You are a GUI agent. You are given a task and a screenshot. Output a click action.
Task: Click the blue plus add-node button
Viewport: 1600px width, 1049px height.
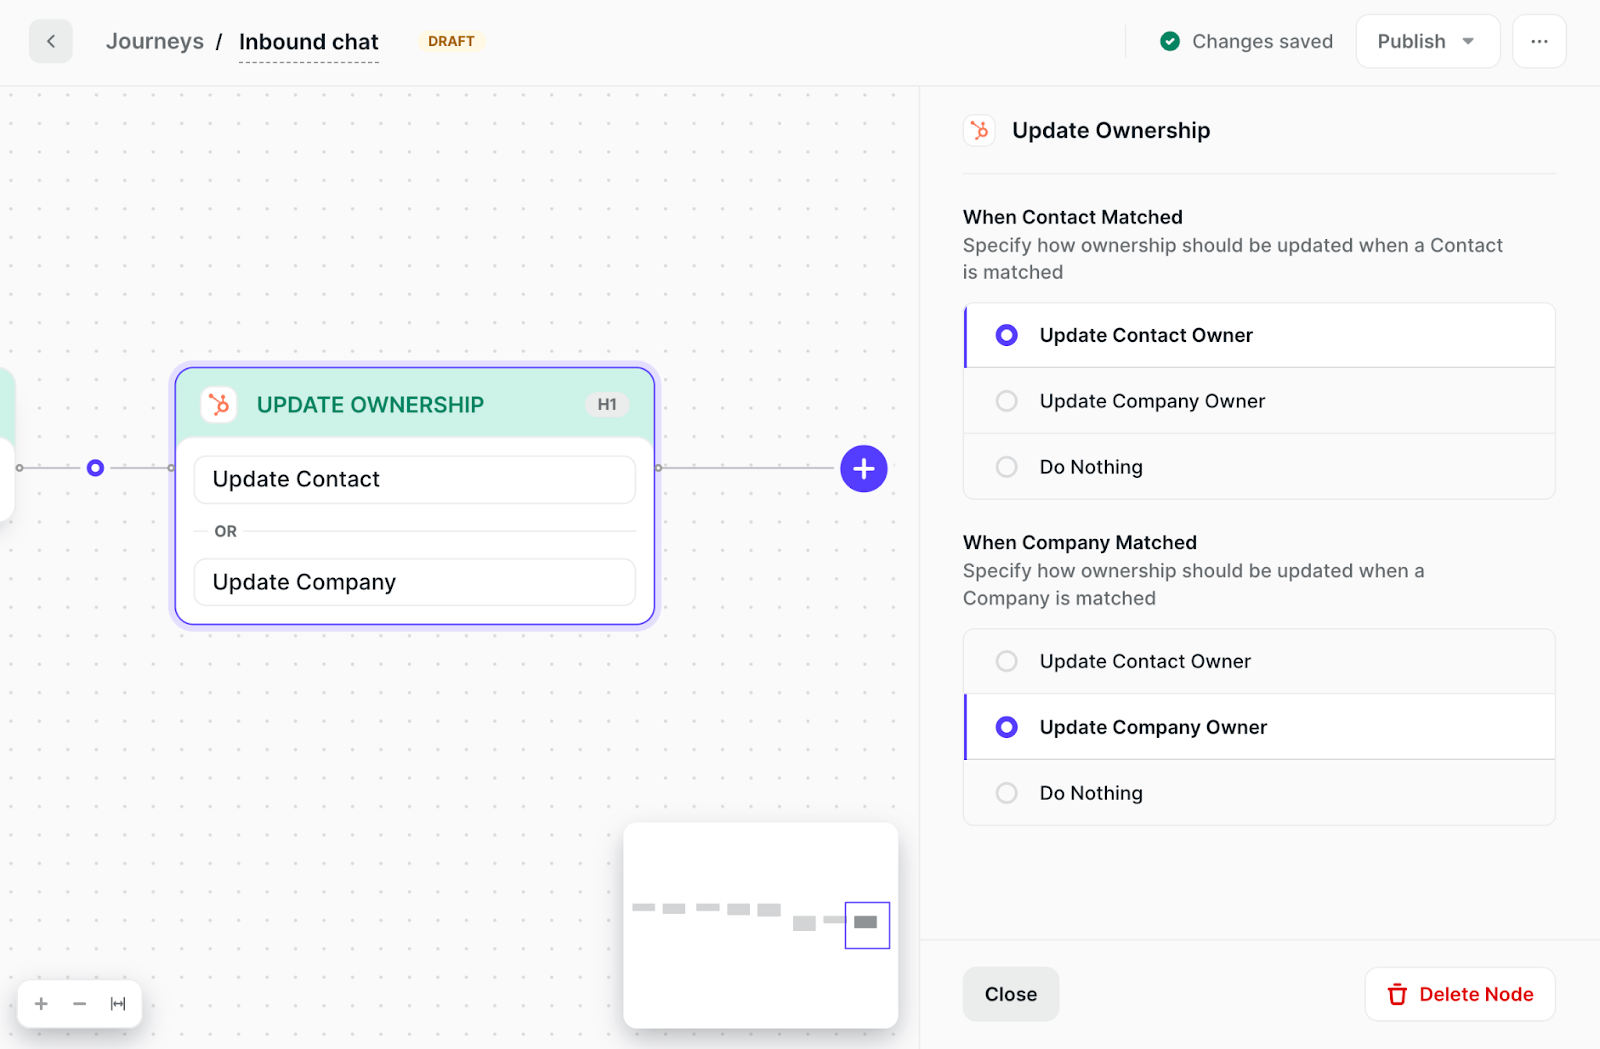(863, 469)
